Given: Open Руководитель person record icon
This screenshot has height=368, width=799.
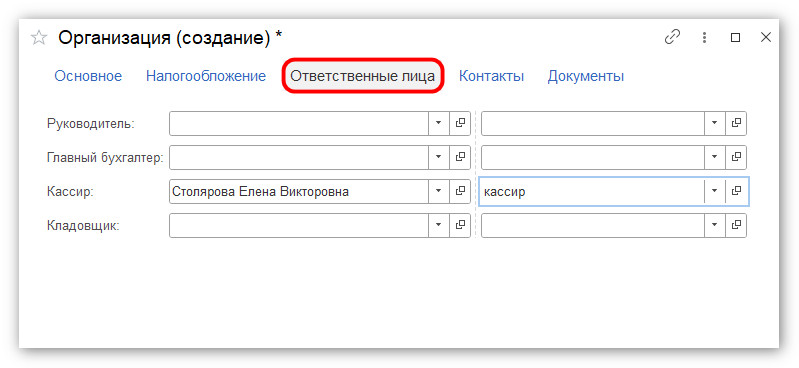Looking at the screenshot, I should [460, 123].
